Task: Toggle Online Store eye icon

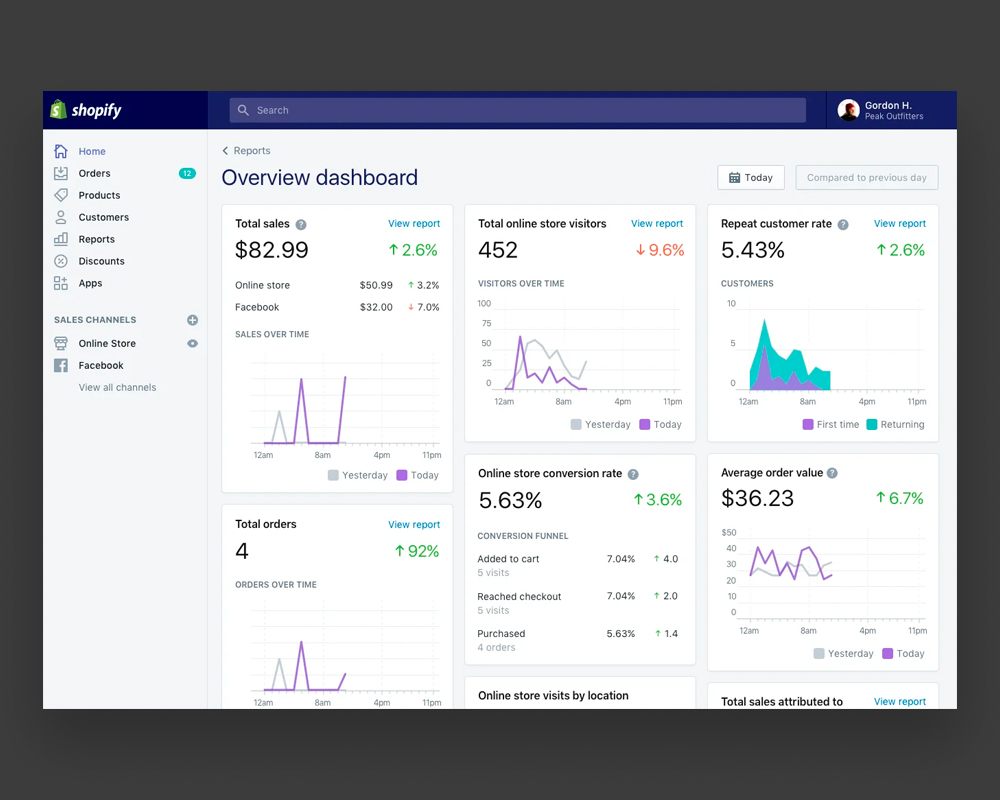Action: [x=192, y=343]
